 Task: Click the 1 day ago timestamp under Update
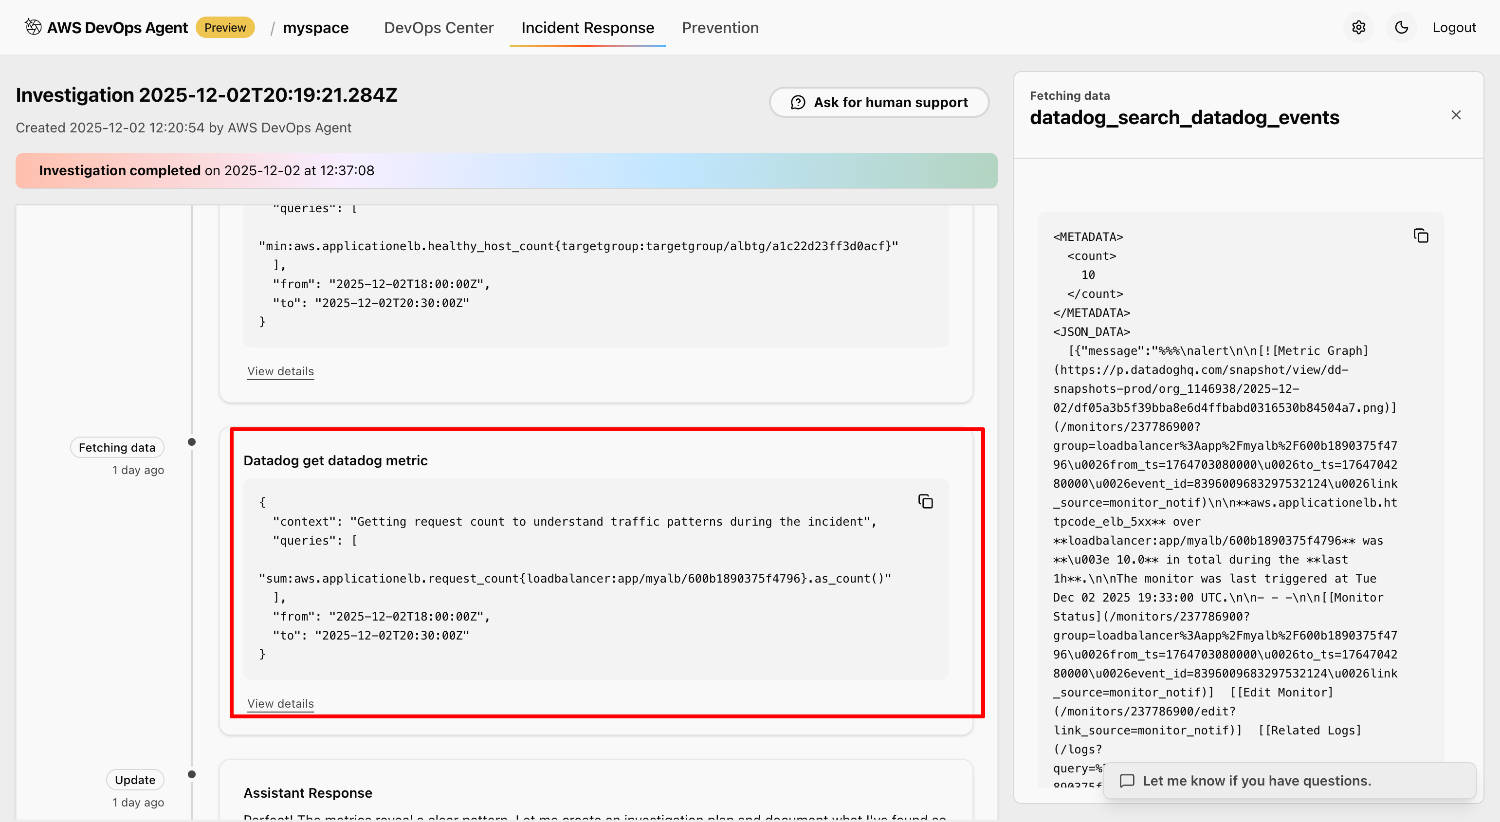pos(138,802)
